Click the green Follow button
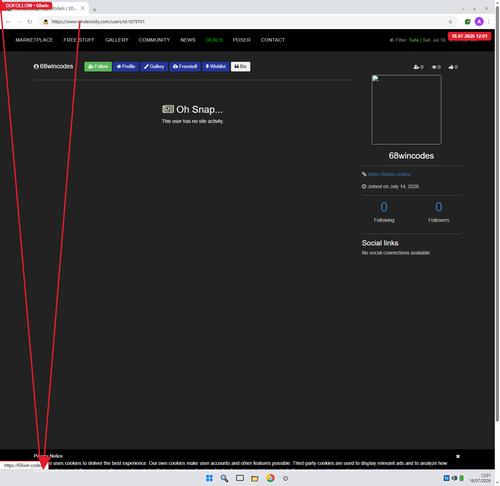This screenshot has height=486, width=500. pyautogui.click(x=98, y=67)
